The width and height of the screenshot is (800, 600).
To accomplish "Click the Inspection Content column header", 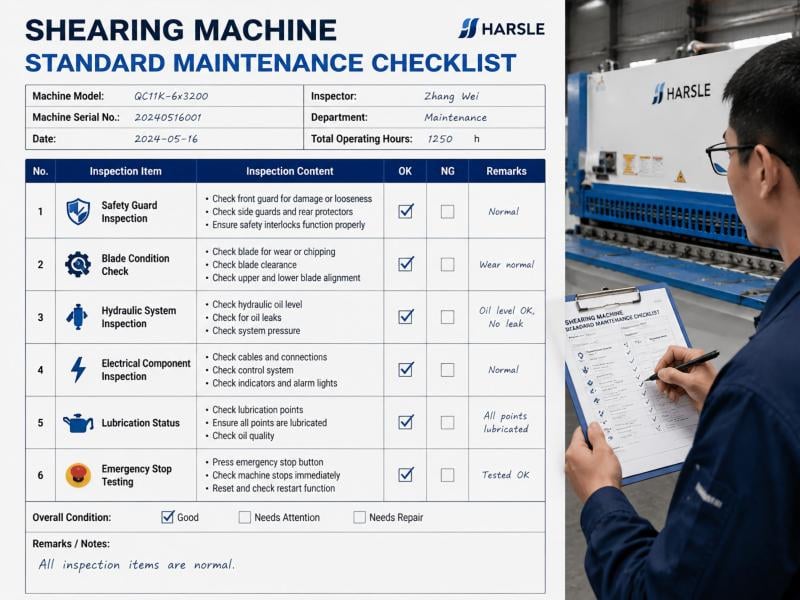I will click(x=290, y=171).
